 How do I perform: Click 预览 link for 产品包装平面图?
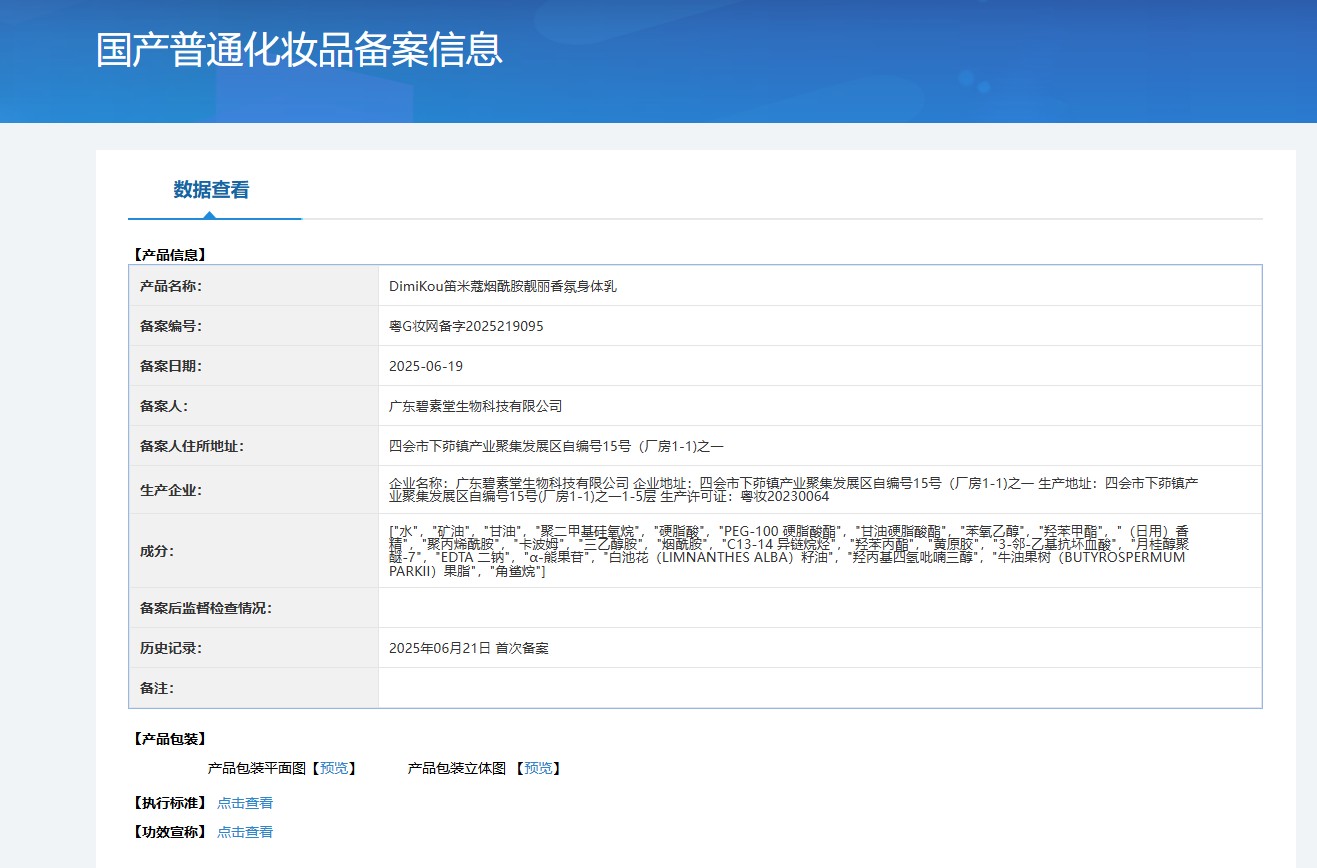(334, 768)
